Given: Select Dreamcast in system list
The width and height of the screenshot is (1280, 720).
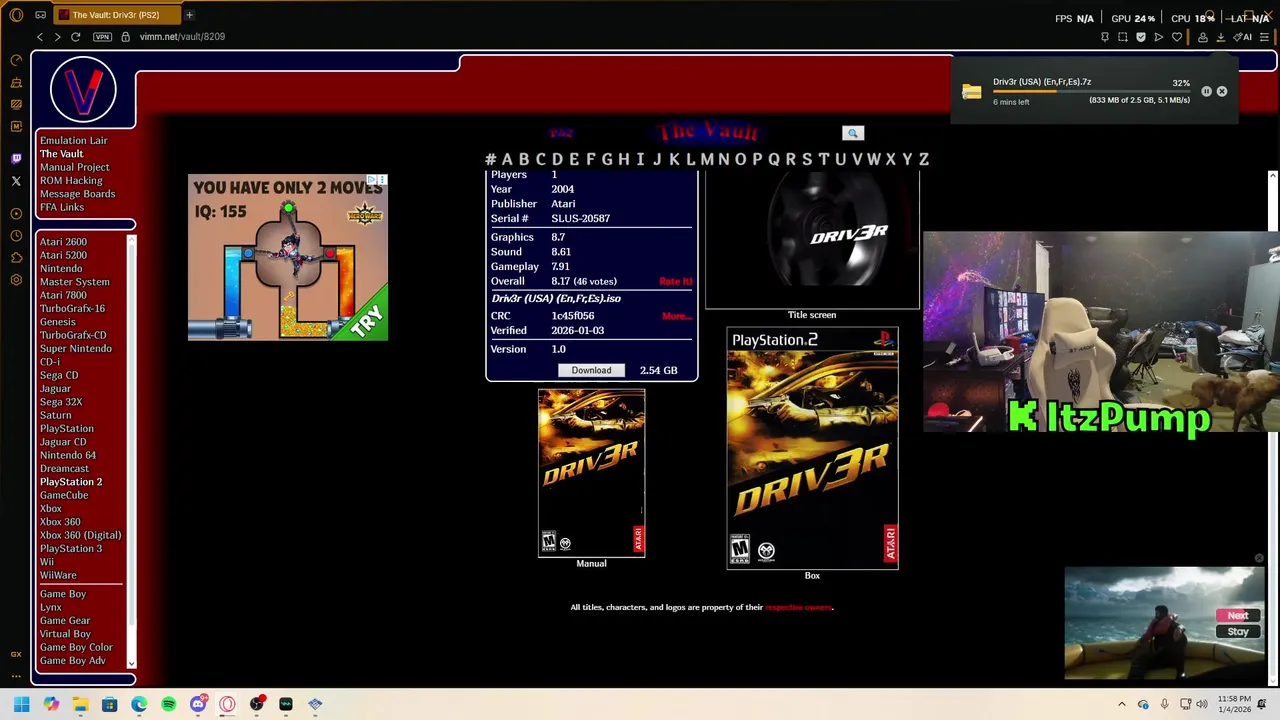Looking at the screenshot, I should (64, 469).
